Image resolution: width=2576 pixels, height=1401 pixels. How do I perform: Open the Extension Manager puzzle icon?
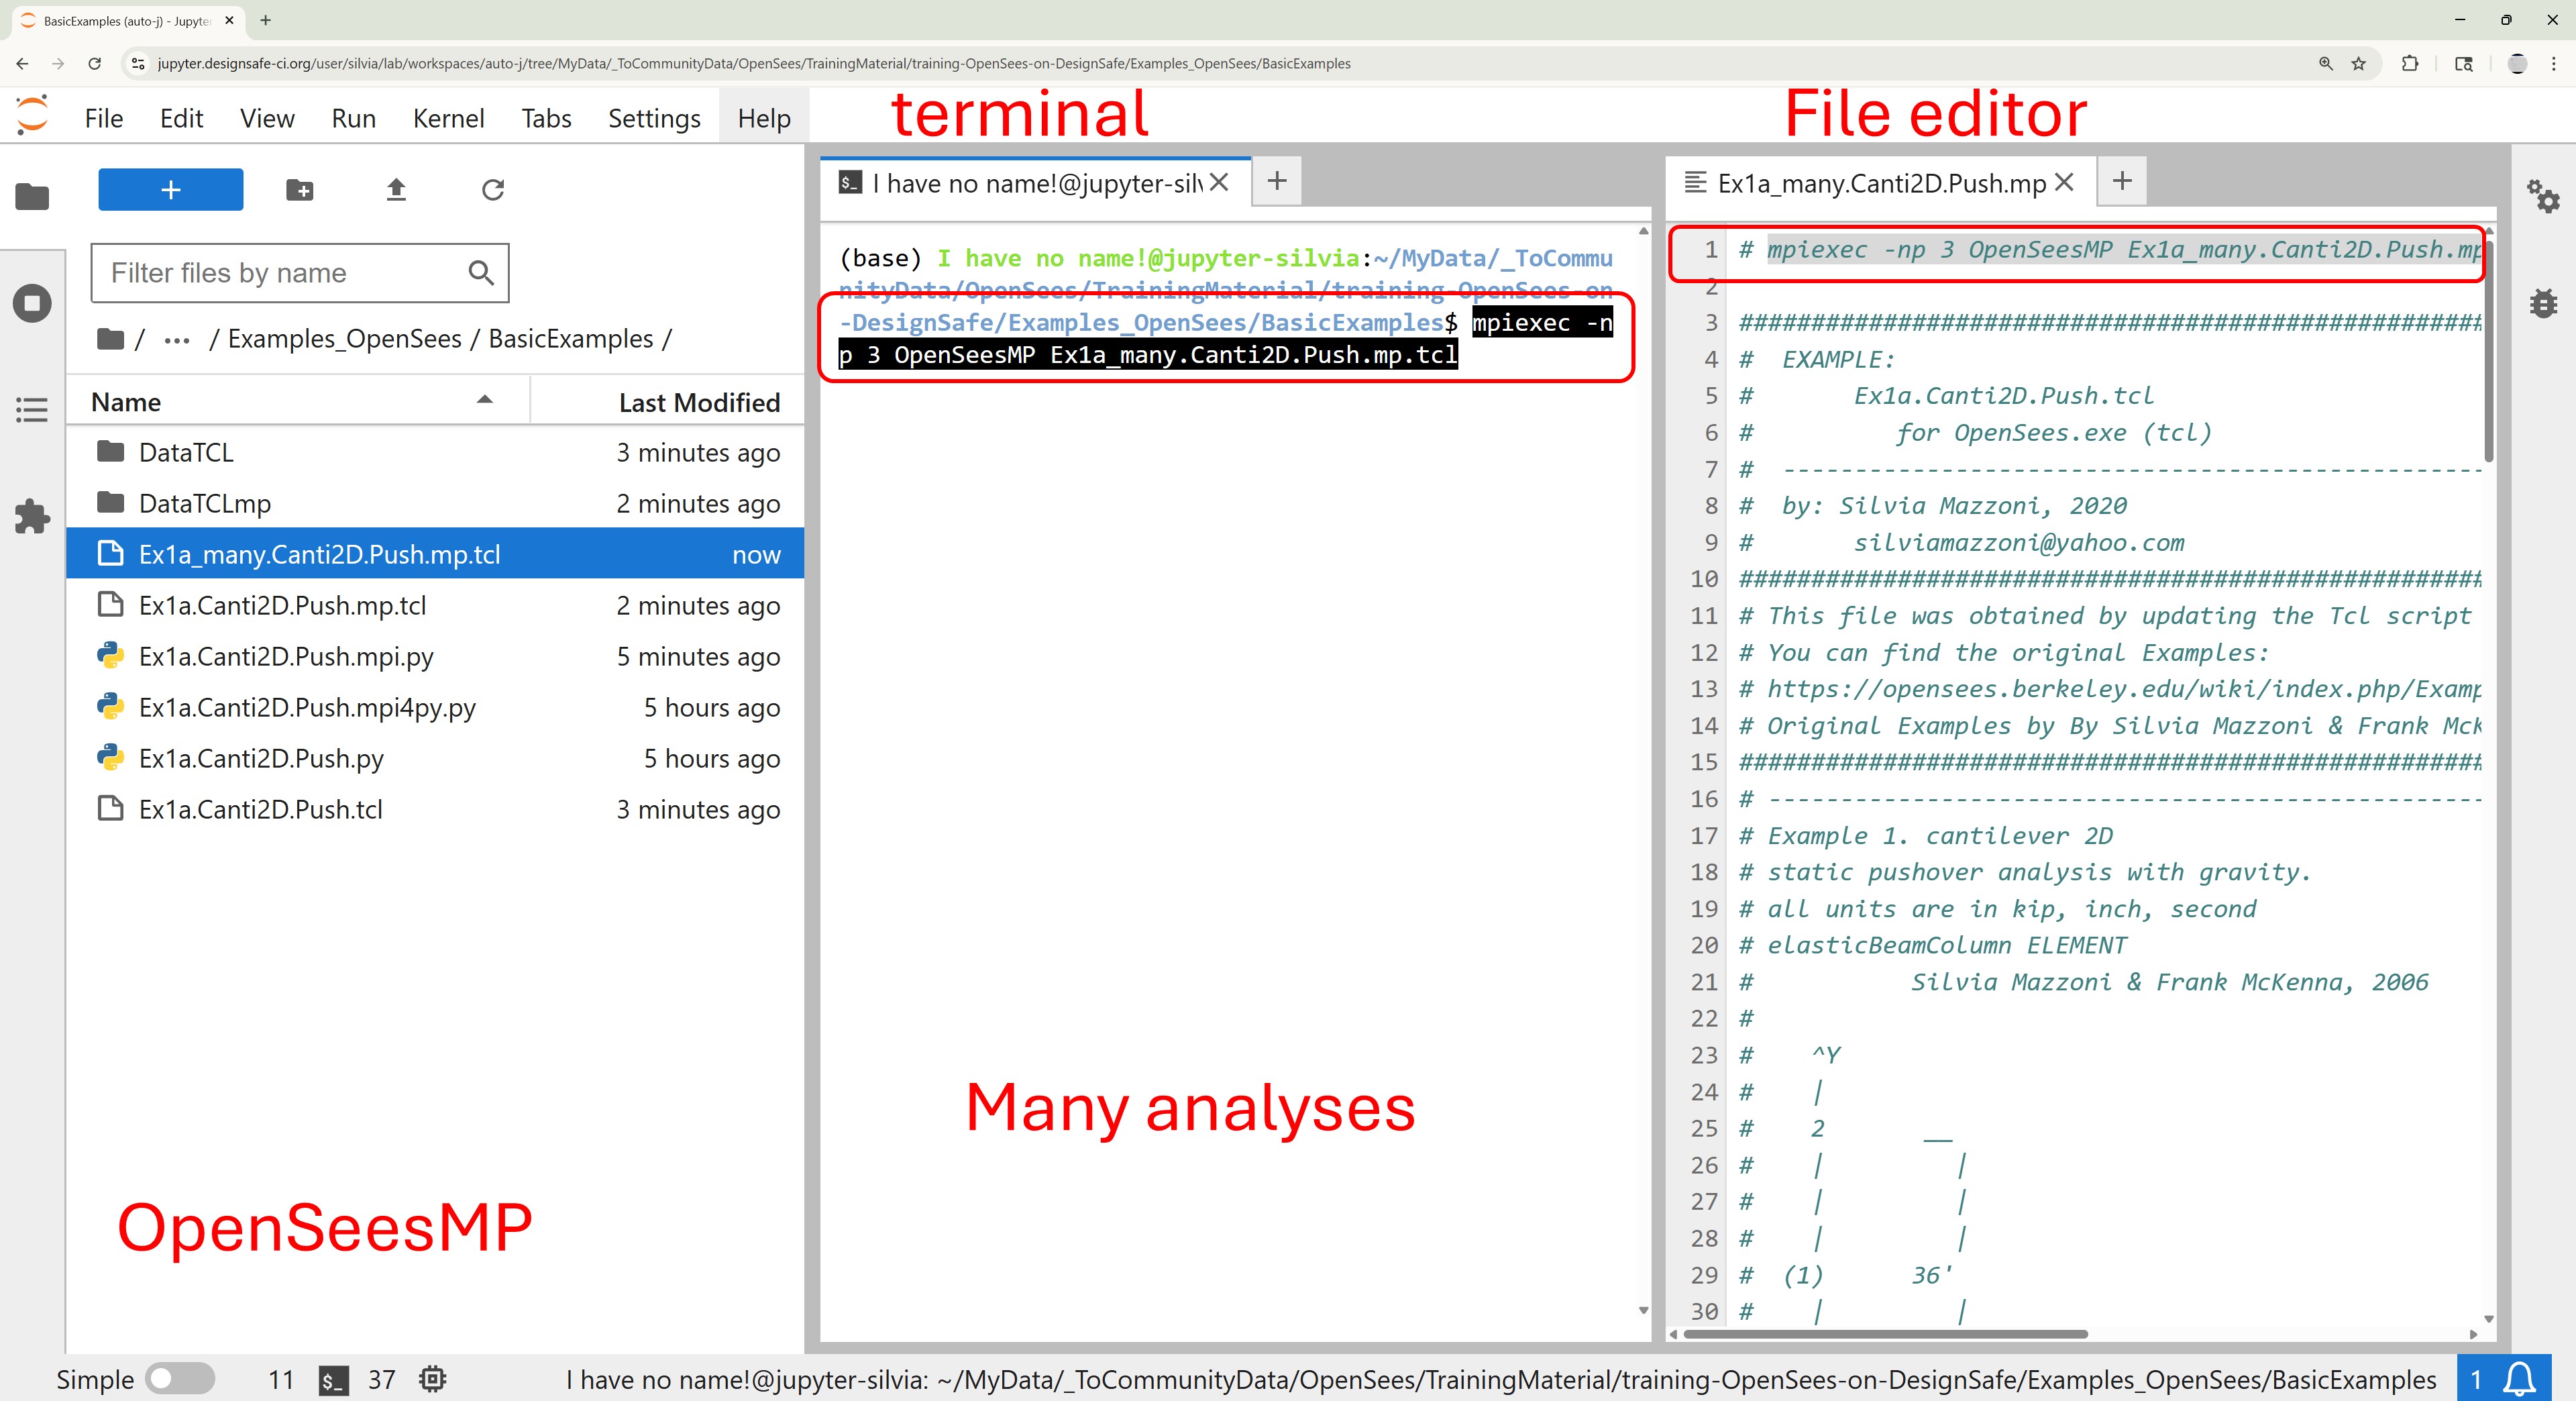(32, 516)
